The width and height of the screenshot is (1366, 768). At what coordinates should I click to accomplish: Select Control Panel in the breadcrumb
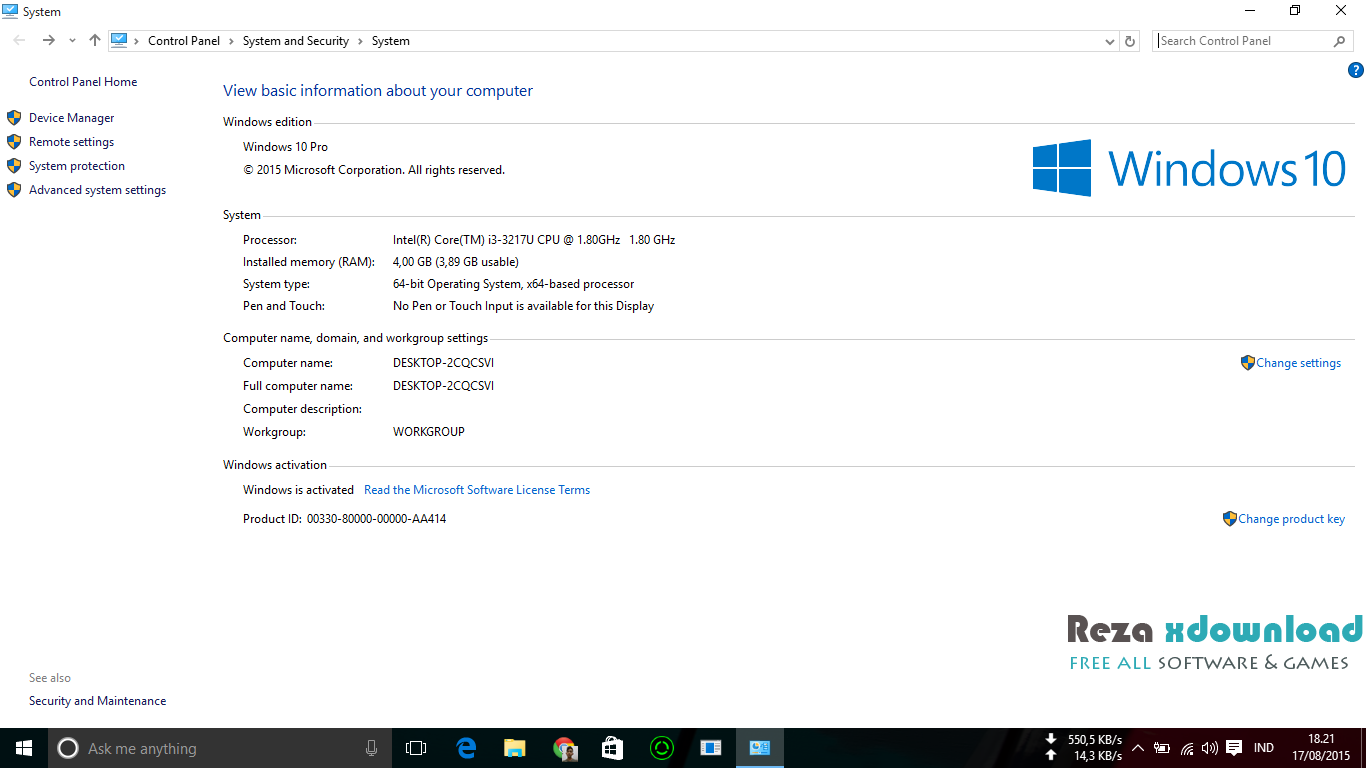[184, 40]
